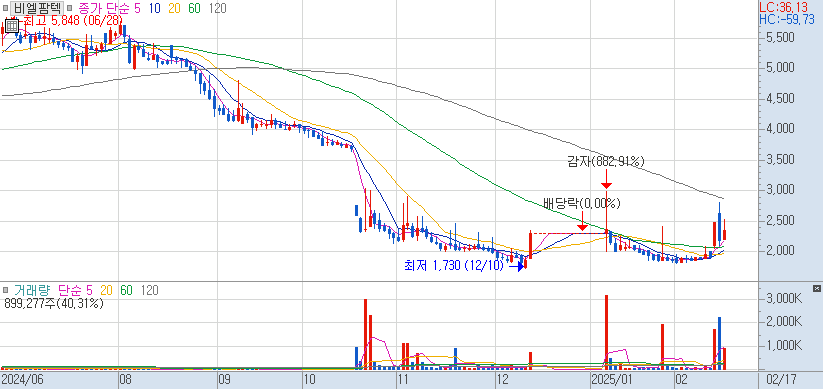The image size is (823, 389).
Task: Click the 5,000 price axis label
Action: tap(780, 68)
